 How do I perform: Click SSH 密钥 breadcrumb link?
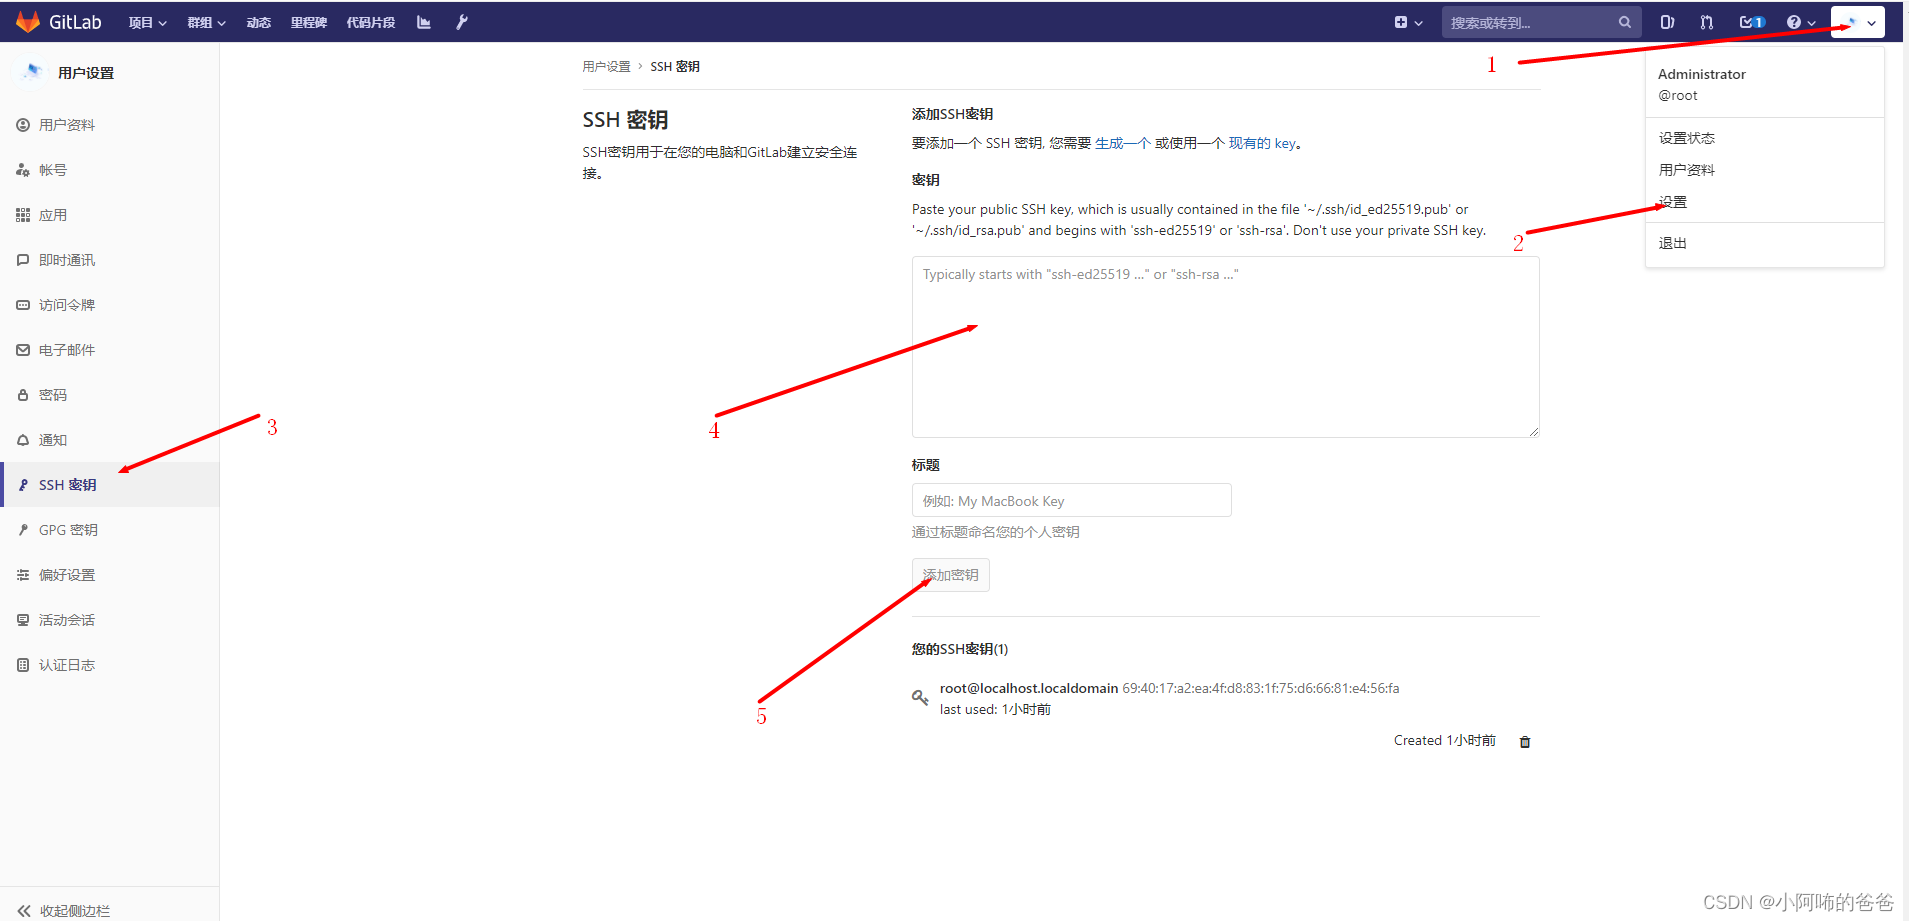tap(675, 66)
